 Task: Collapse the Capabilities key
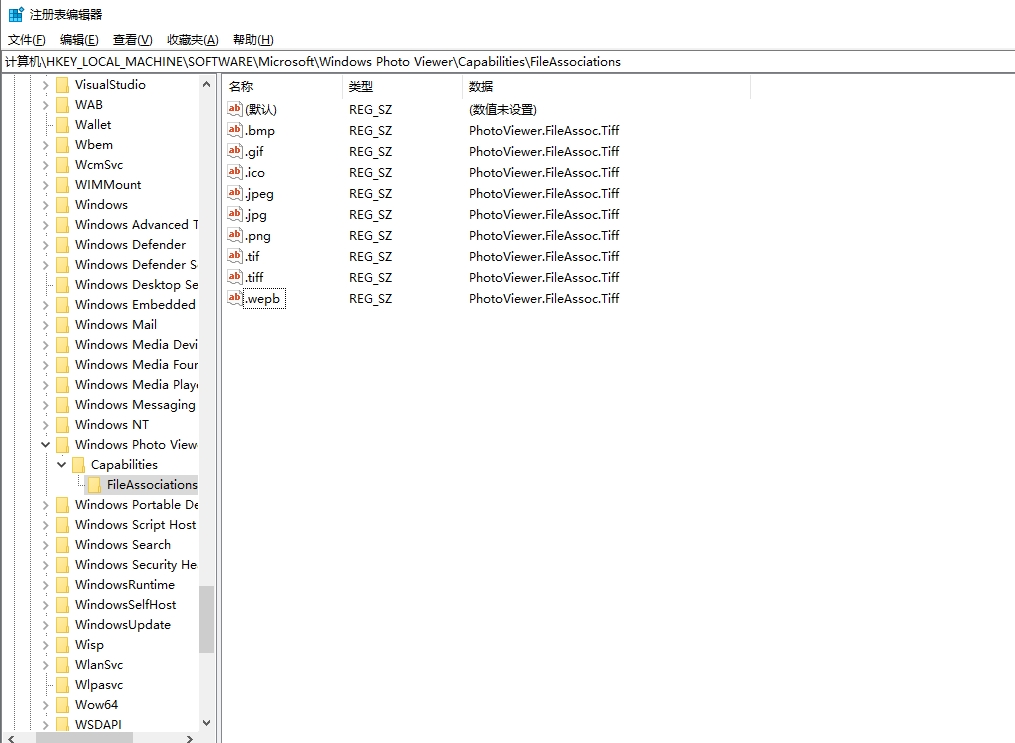(61, 465)
